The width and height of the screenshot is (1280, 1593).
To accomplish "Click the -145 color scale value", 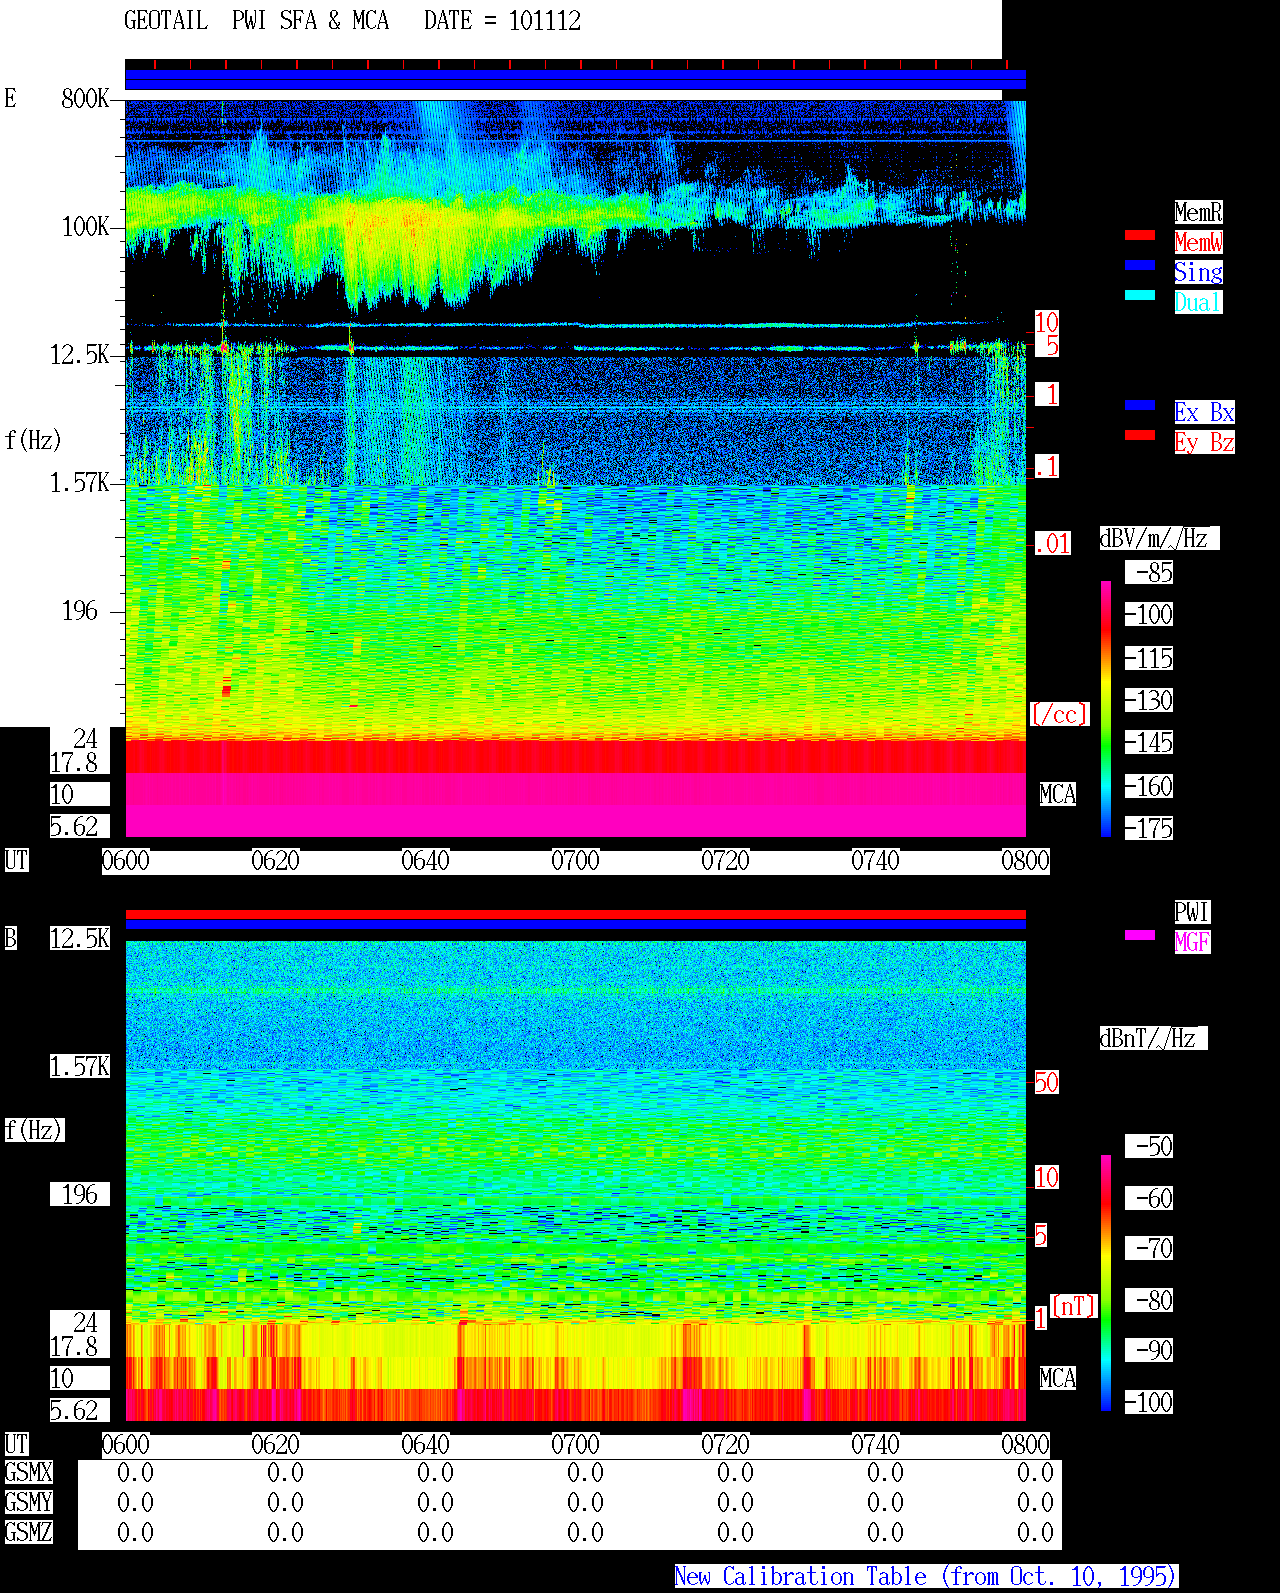I will click(1149, 743).
